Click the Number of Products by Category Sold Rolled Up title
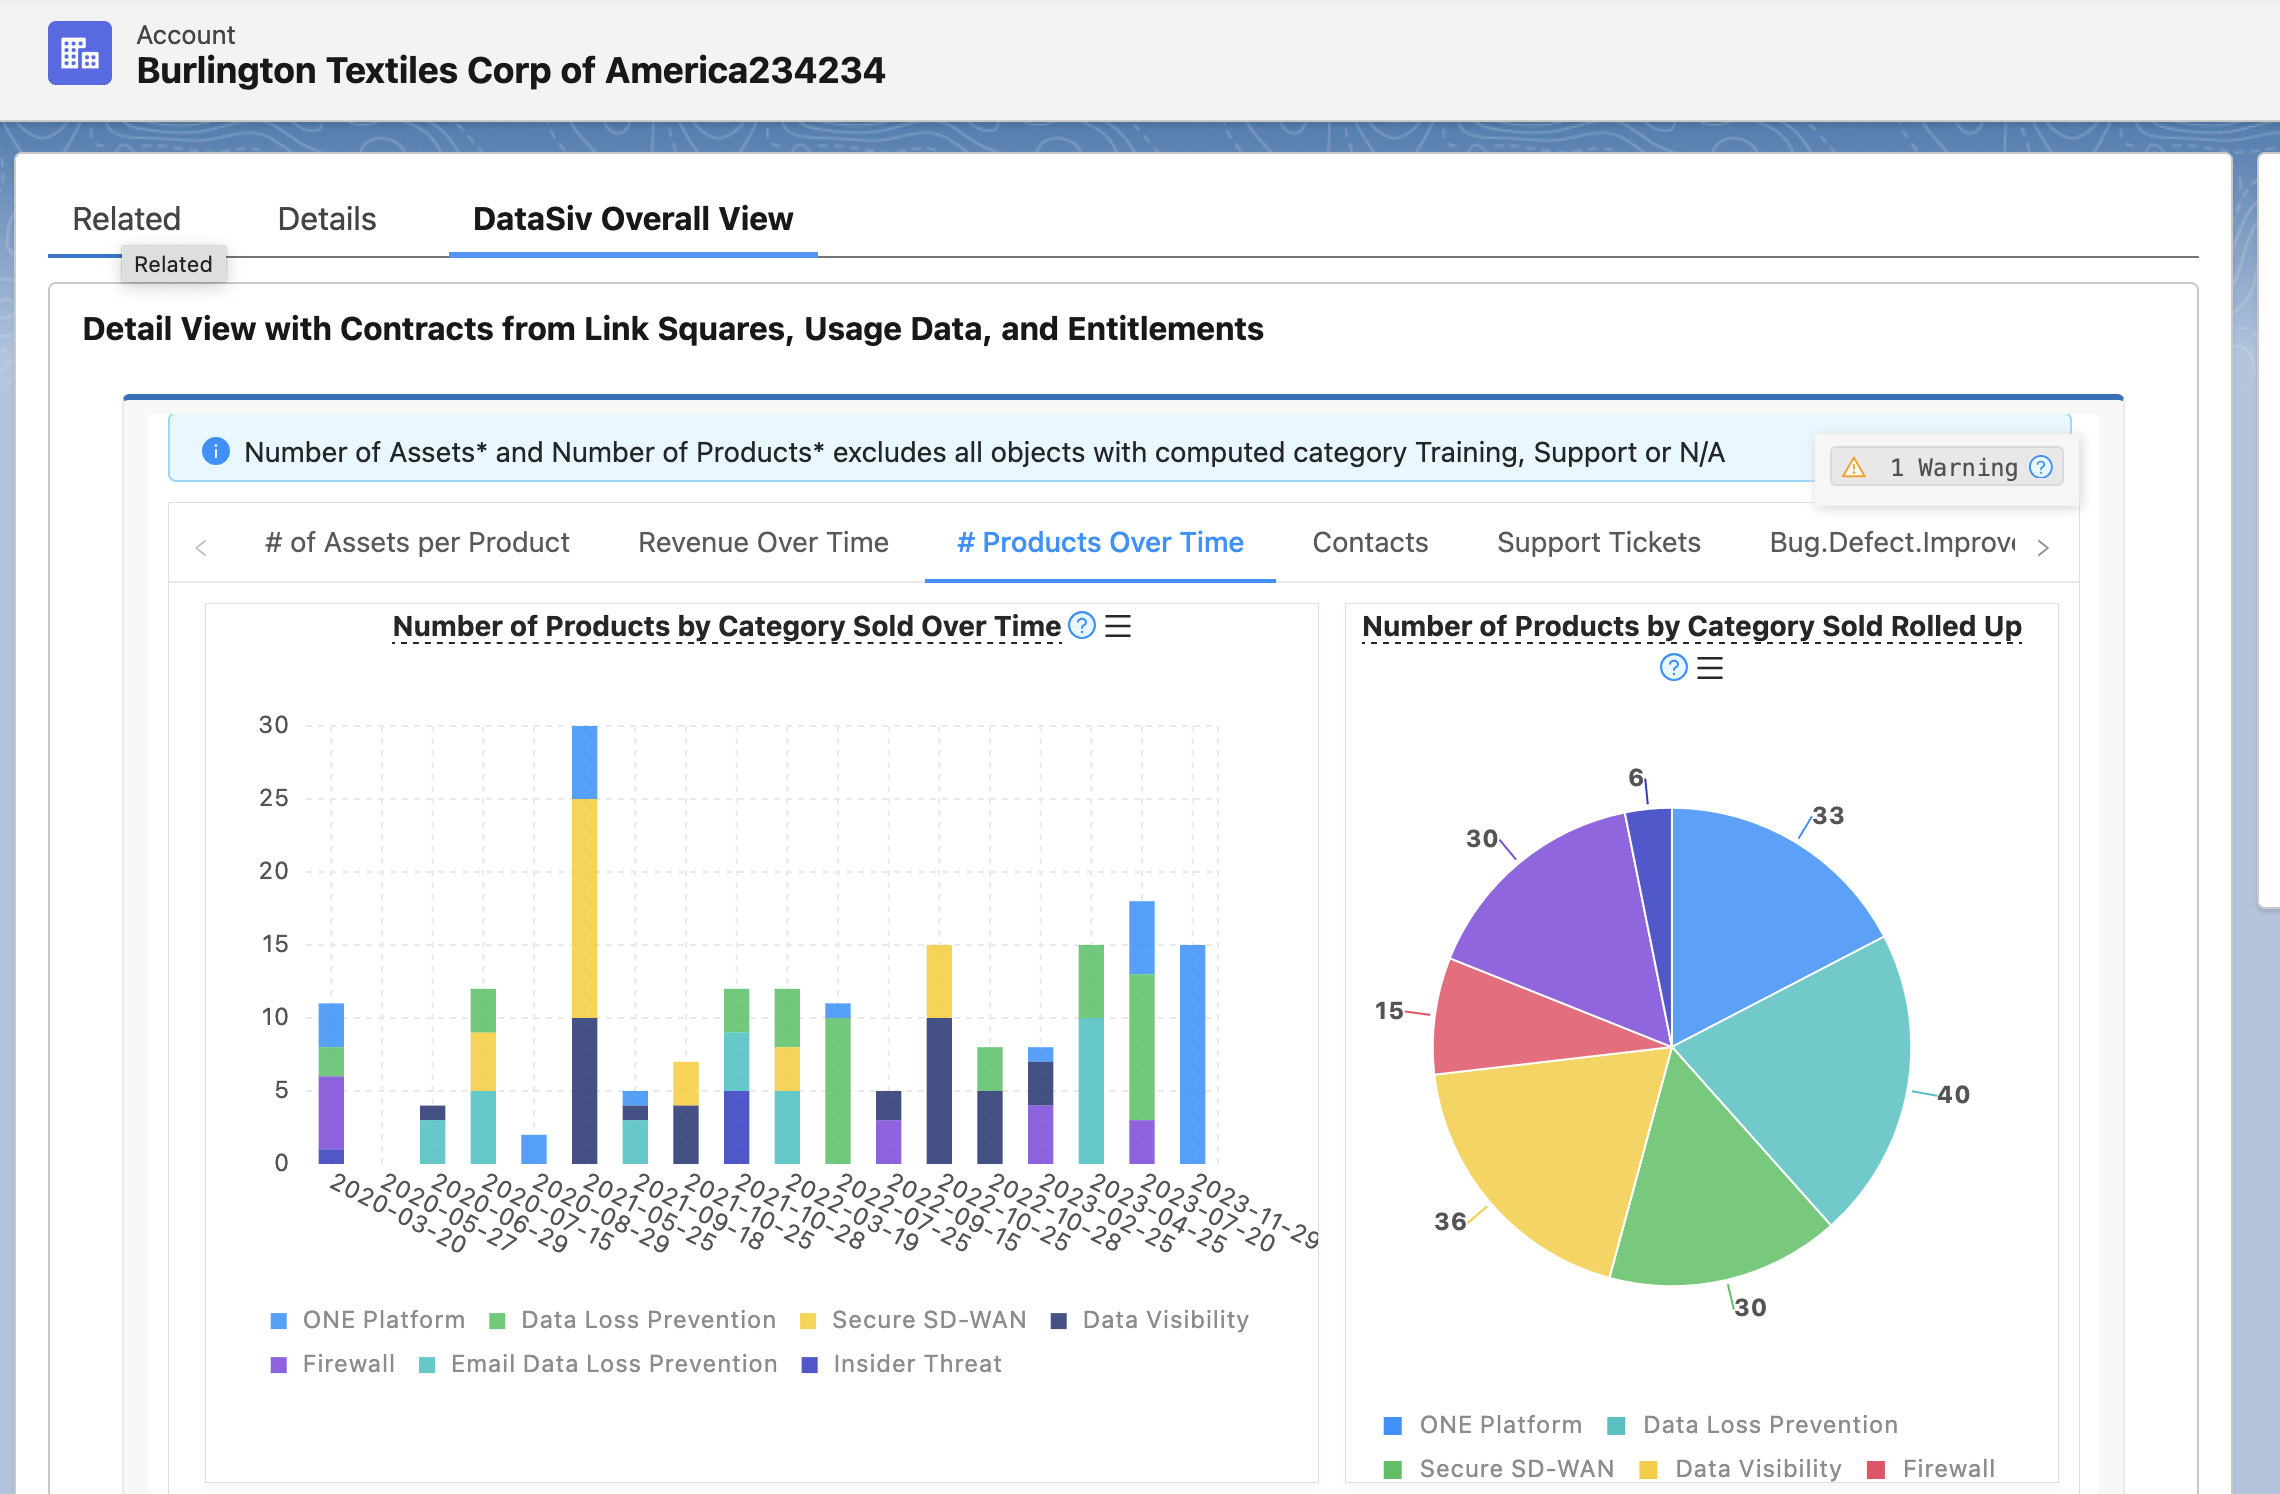Screen dimensions: 2280x1494 pyautogui.click(x=1691, y=626)
